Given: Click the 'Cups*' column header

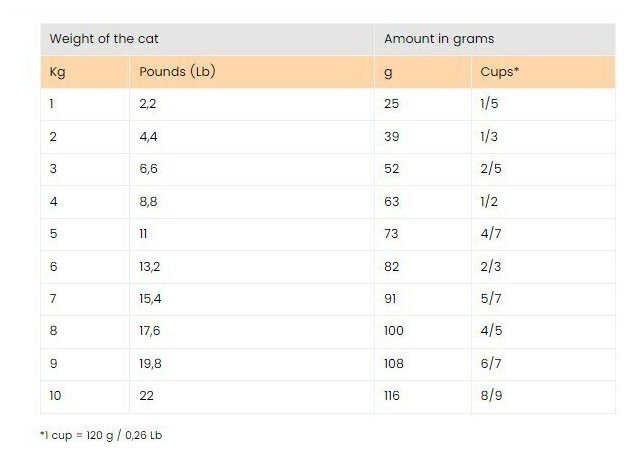Looking at the screenshot, I should point(497,72).
